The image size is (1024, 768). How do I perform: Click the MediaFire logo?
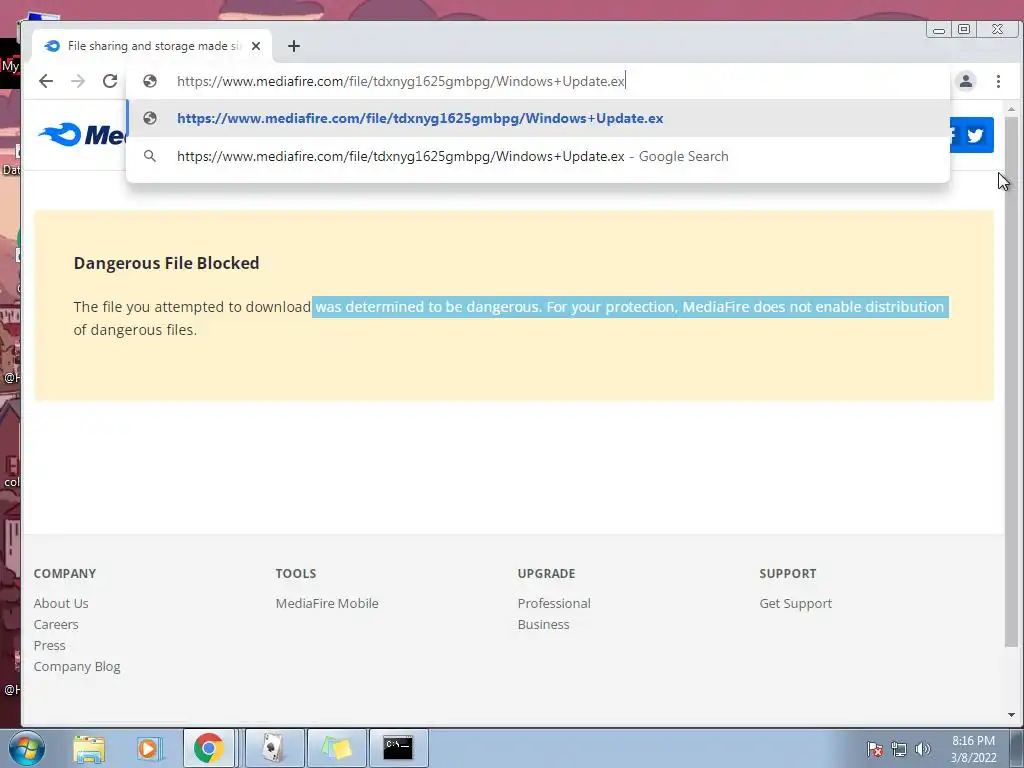click(x=82, y=135)
